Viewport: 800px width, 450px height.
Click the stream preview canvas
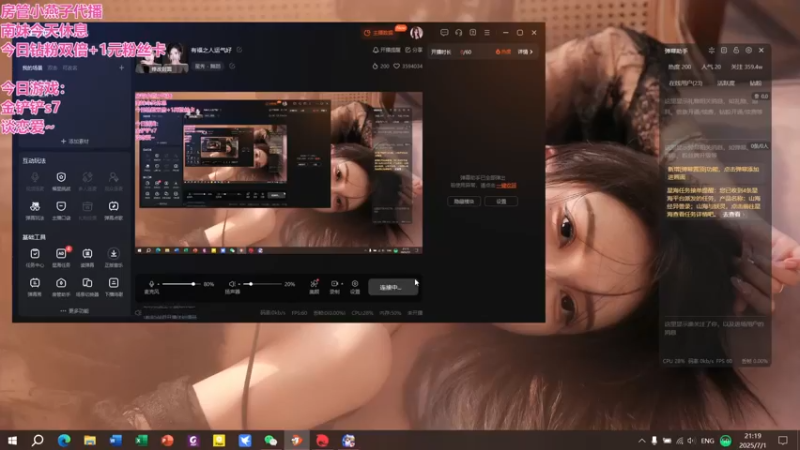pos(279,173)
